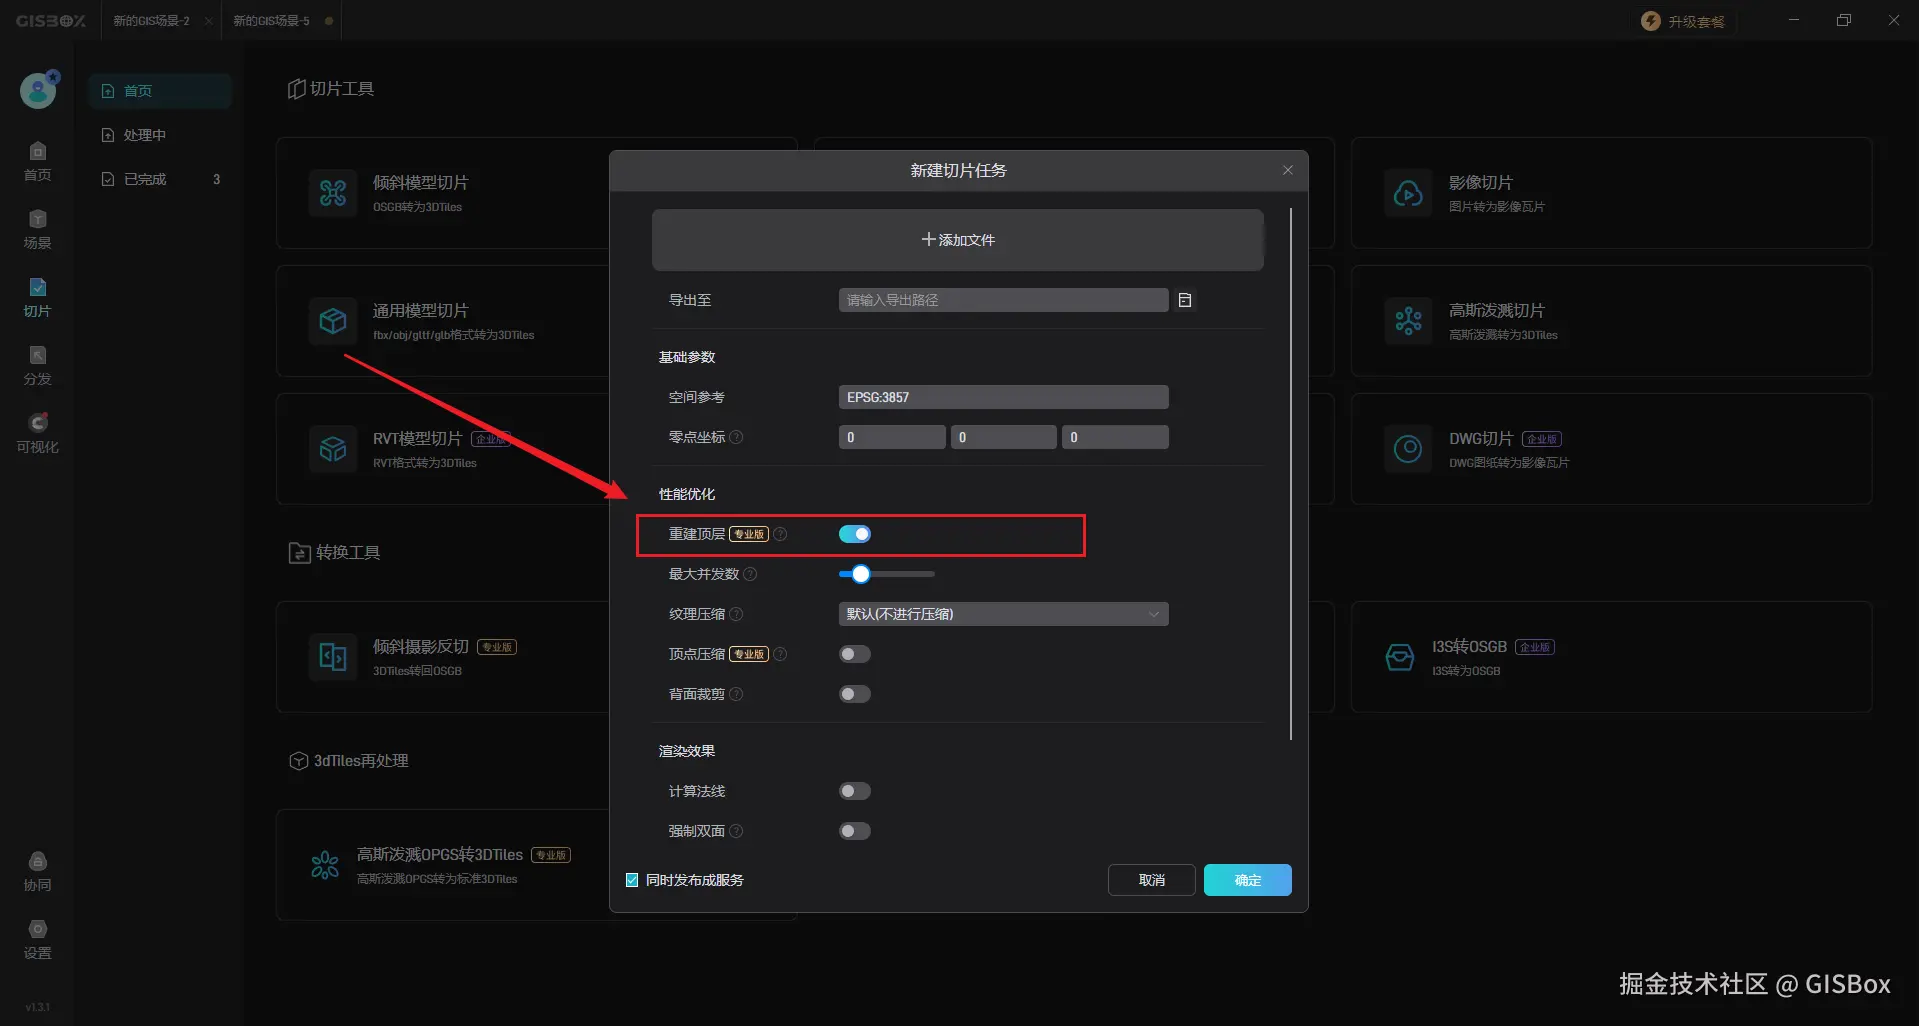
Task: Select the 切片 sidebar icon
Action: click(38, 297)
